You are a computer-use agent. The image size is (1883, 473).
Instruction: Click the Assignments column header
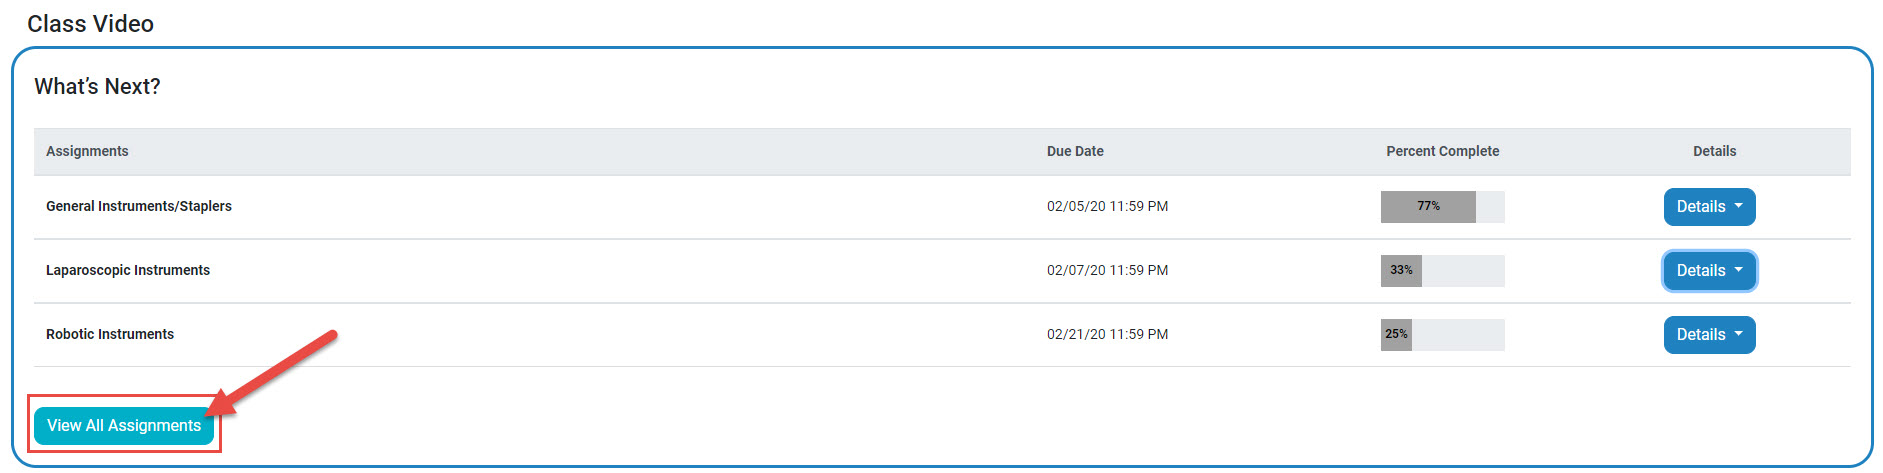(87, 151)
